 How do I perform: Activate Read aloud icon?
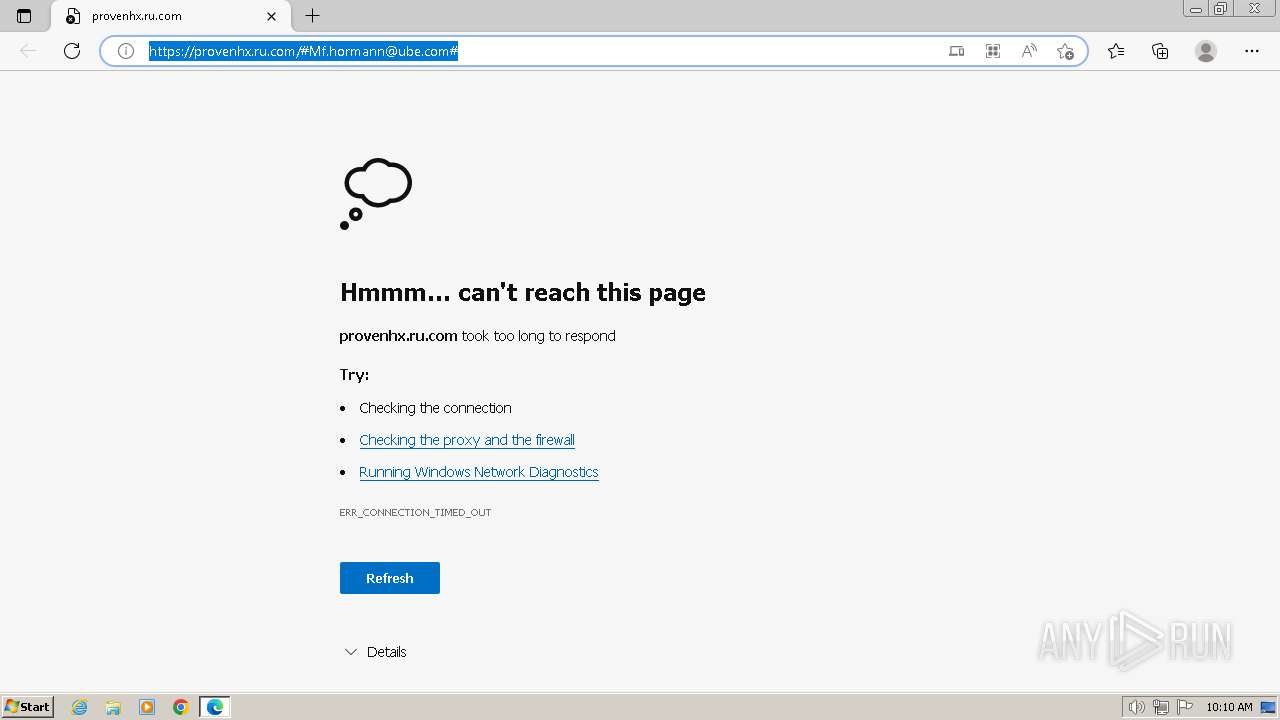click(x=1029, y=51)
